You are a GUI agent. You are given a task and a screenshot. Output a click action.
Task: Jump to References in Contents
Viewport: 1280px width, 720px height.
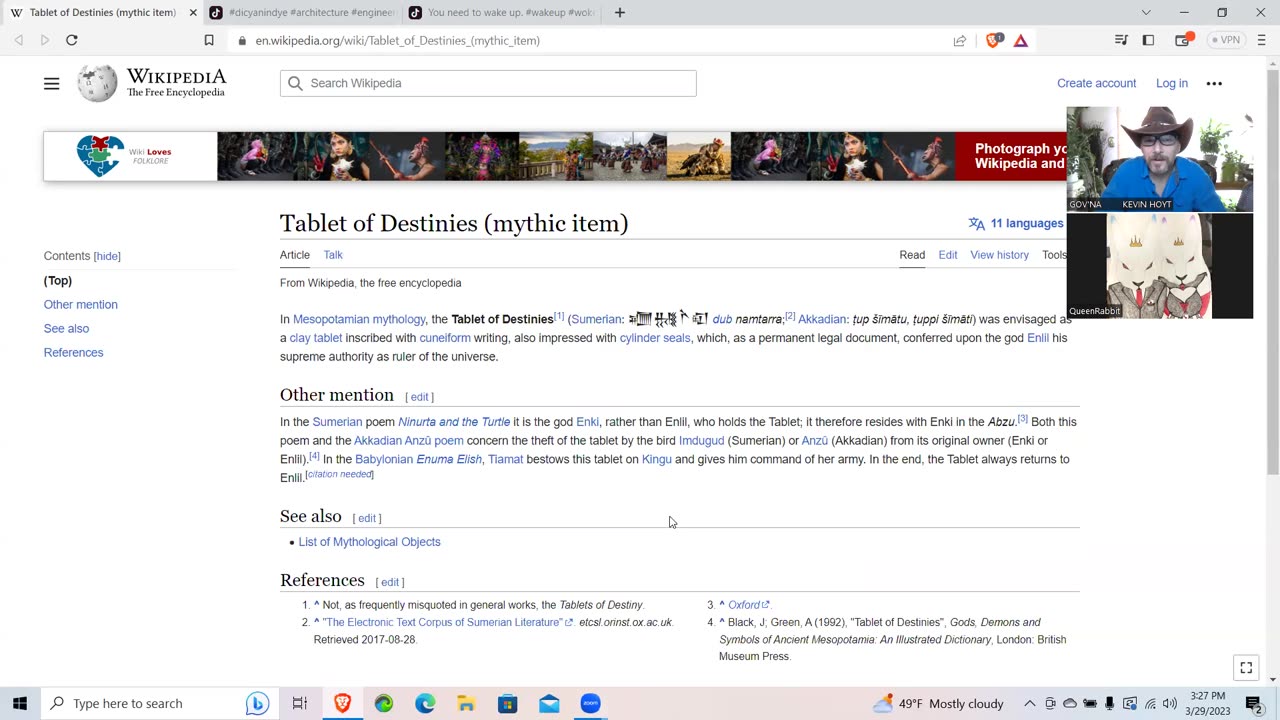(x=73, y=353)
